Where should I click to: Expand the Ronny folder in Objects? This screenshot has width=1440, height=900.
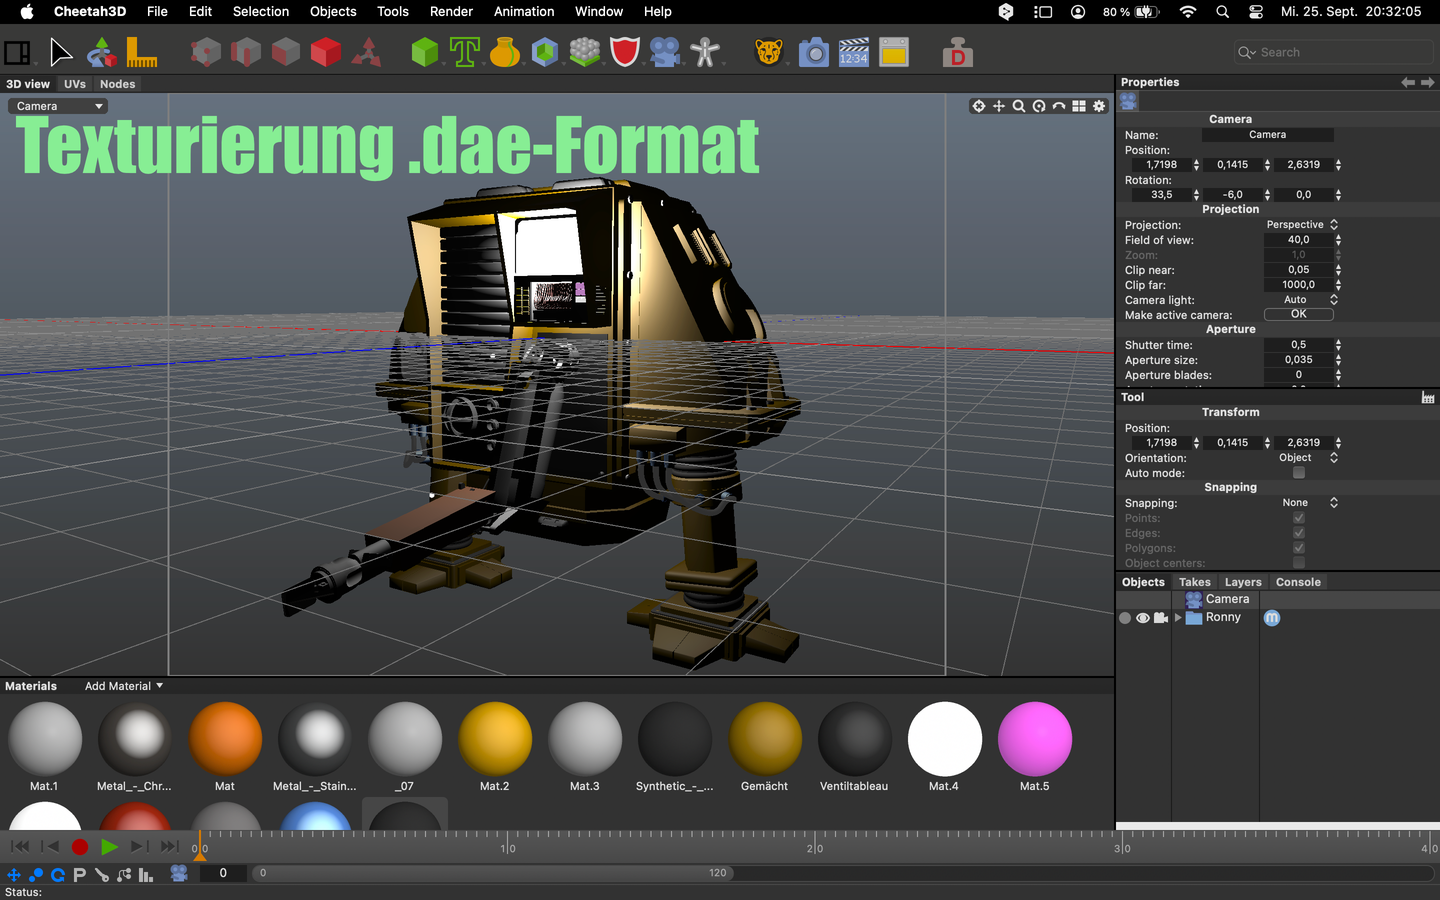pos(1178,618)
